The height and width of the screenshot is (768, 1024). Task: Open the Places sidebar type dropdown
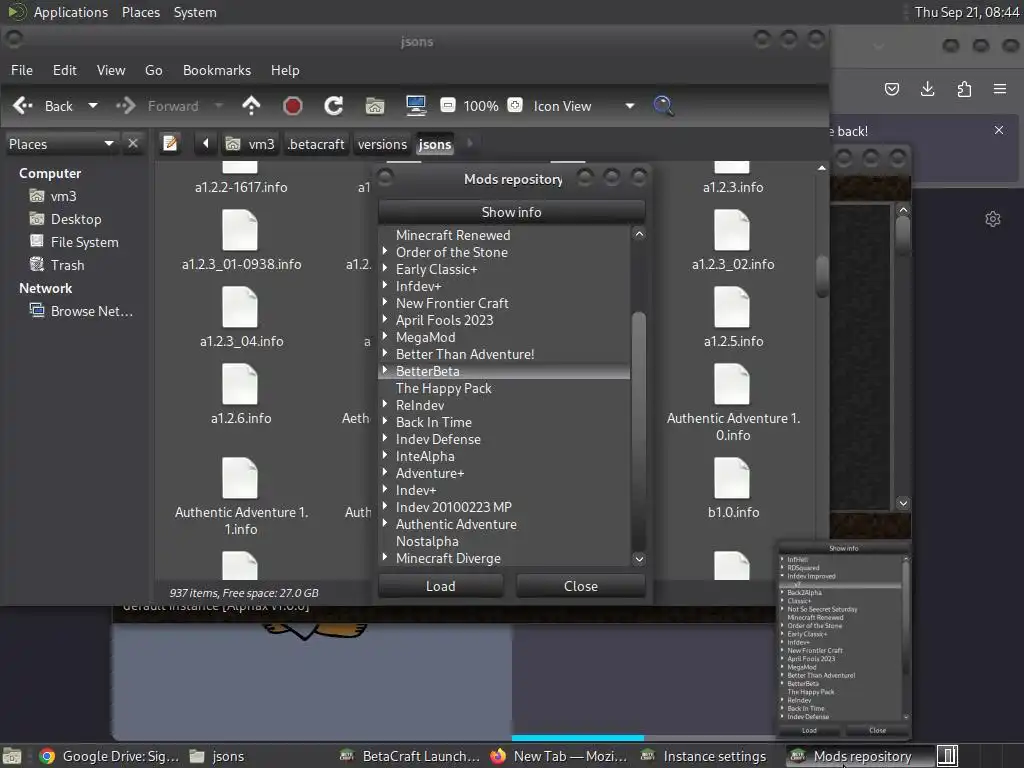coord(61,144)
